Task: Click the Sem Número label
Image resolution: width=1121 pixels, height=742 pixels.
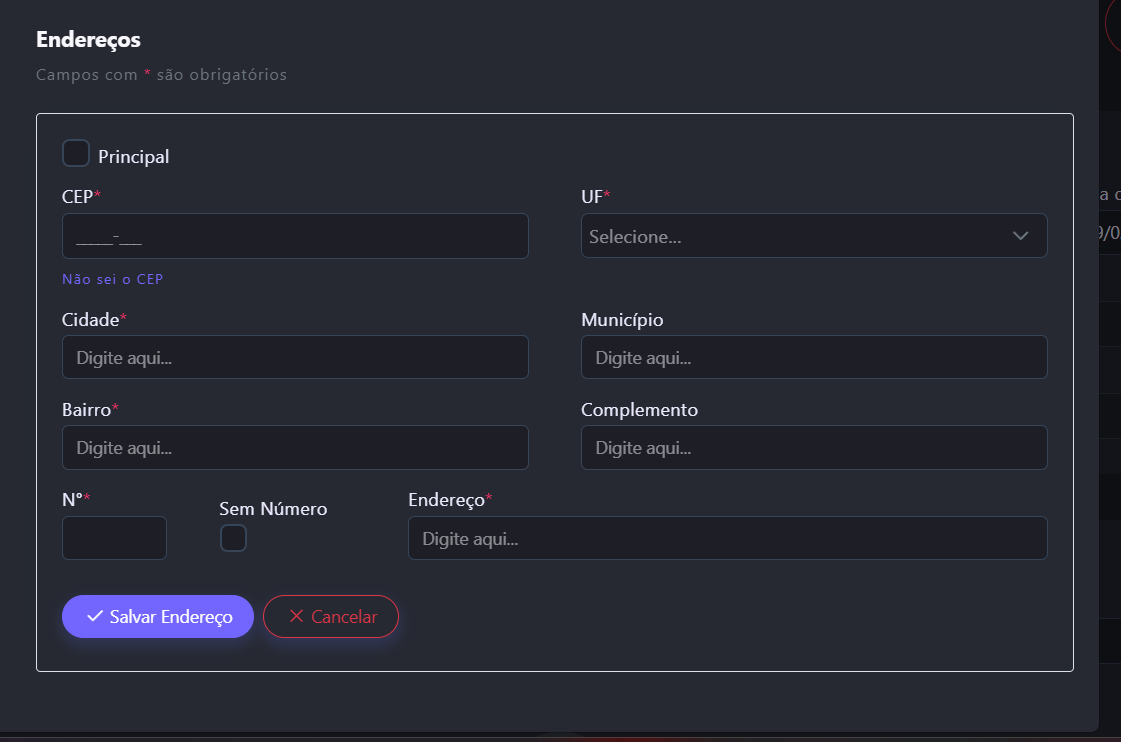Action: pos(273,509)
